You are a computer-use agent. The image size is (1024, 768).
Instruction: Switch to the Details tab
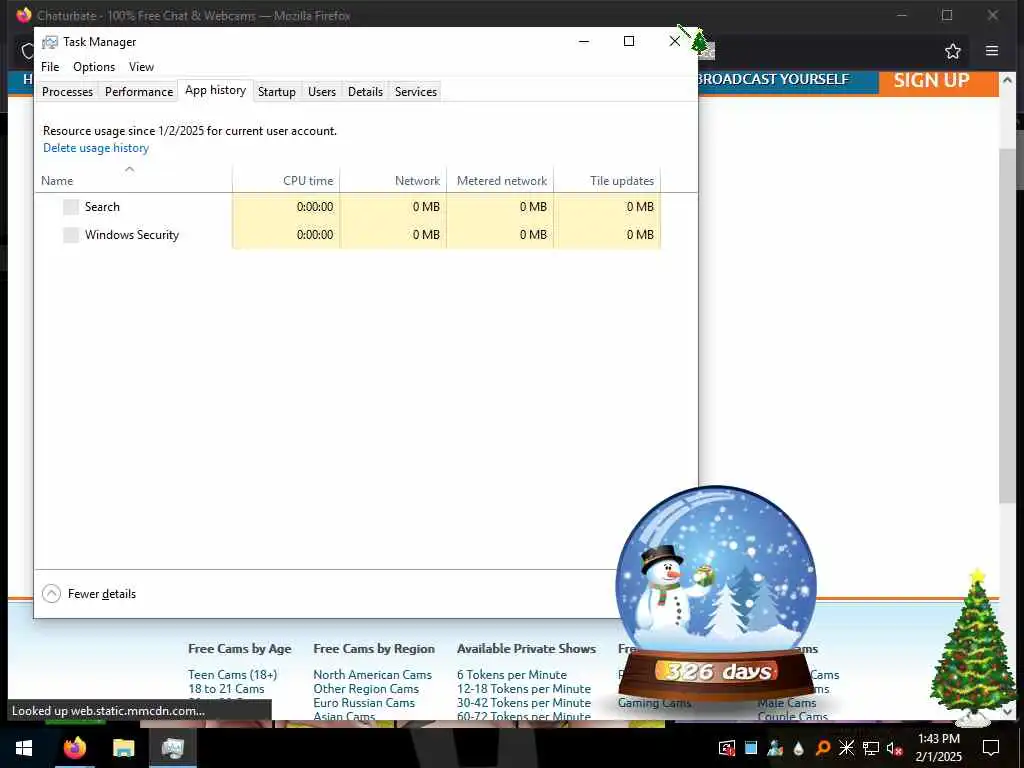[x=365, y=91]
